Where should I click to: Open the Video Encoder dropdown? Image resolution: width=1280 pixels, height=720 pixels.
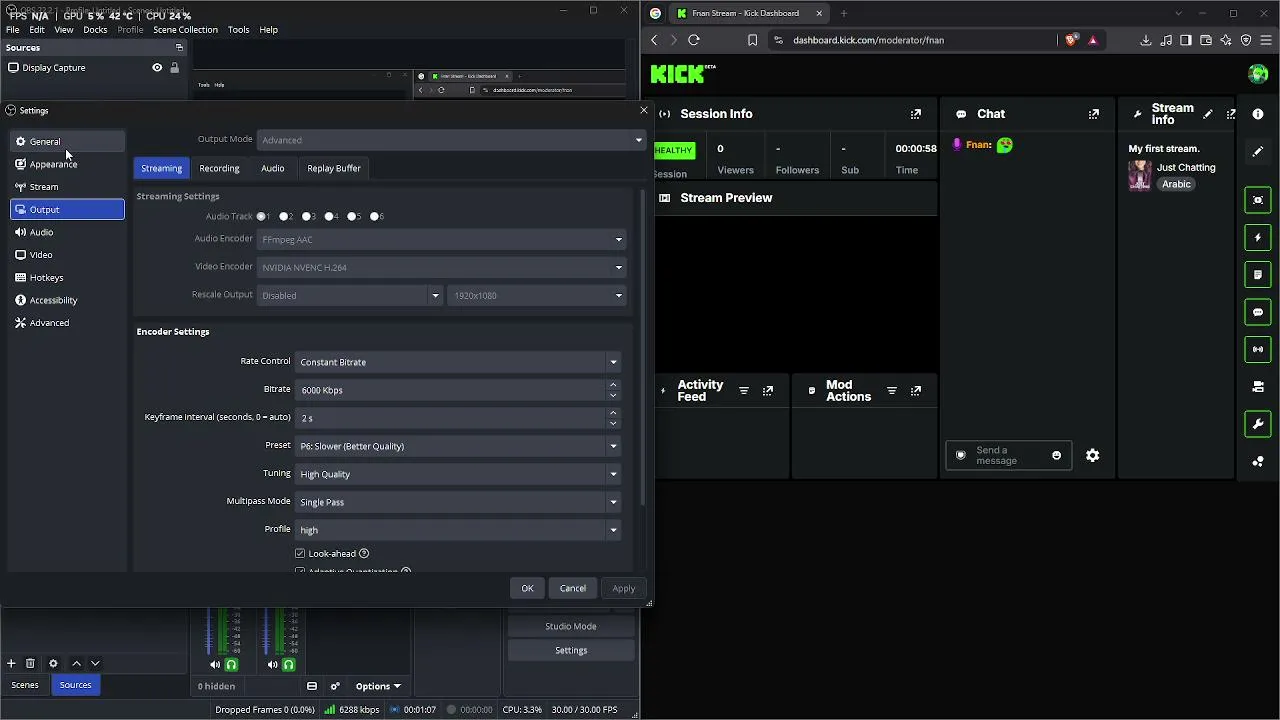441,267
